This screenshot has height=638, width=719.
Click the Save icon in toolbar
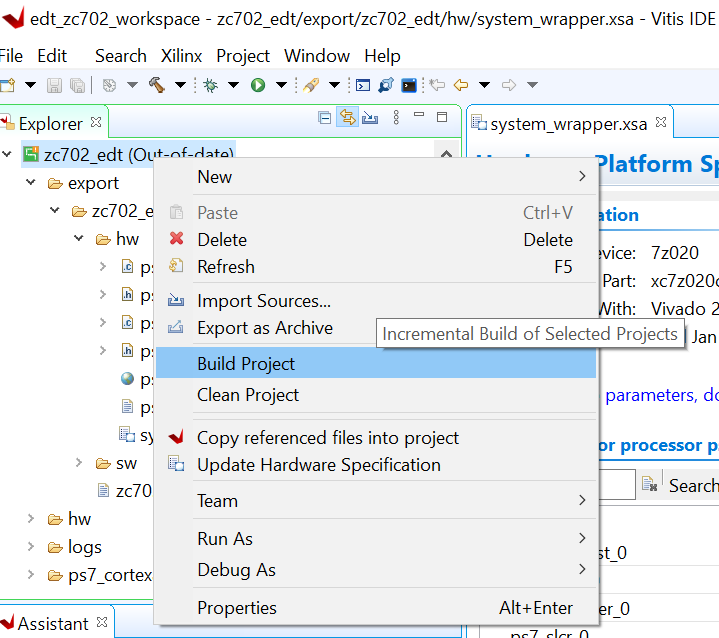[x=54, y=85]
